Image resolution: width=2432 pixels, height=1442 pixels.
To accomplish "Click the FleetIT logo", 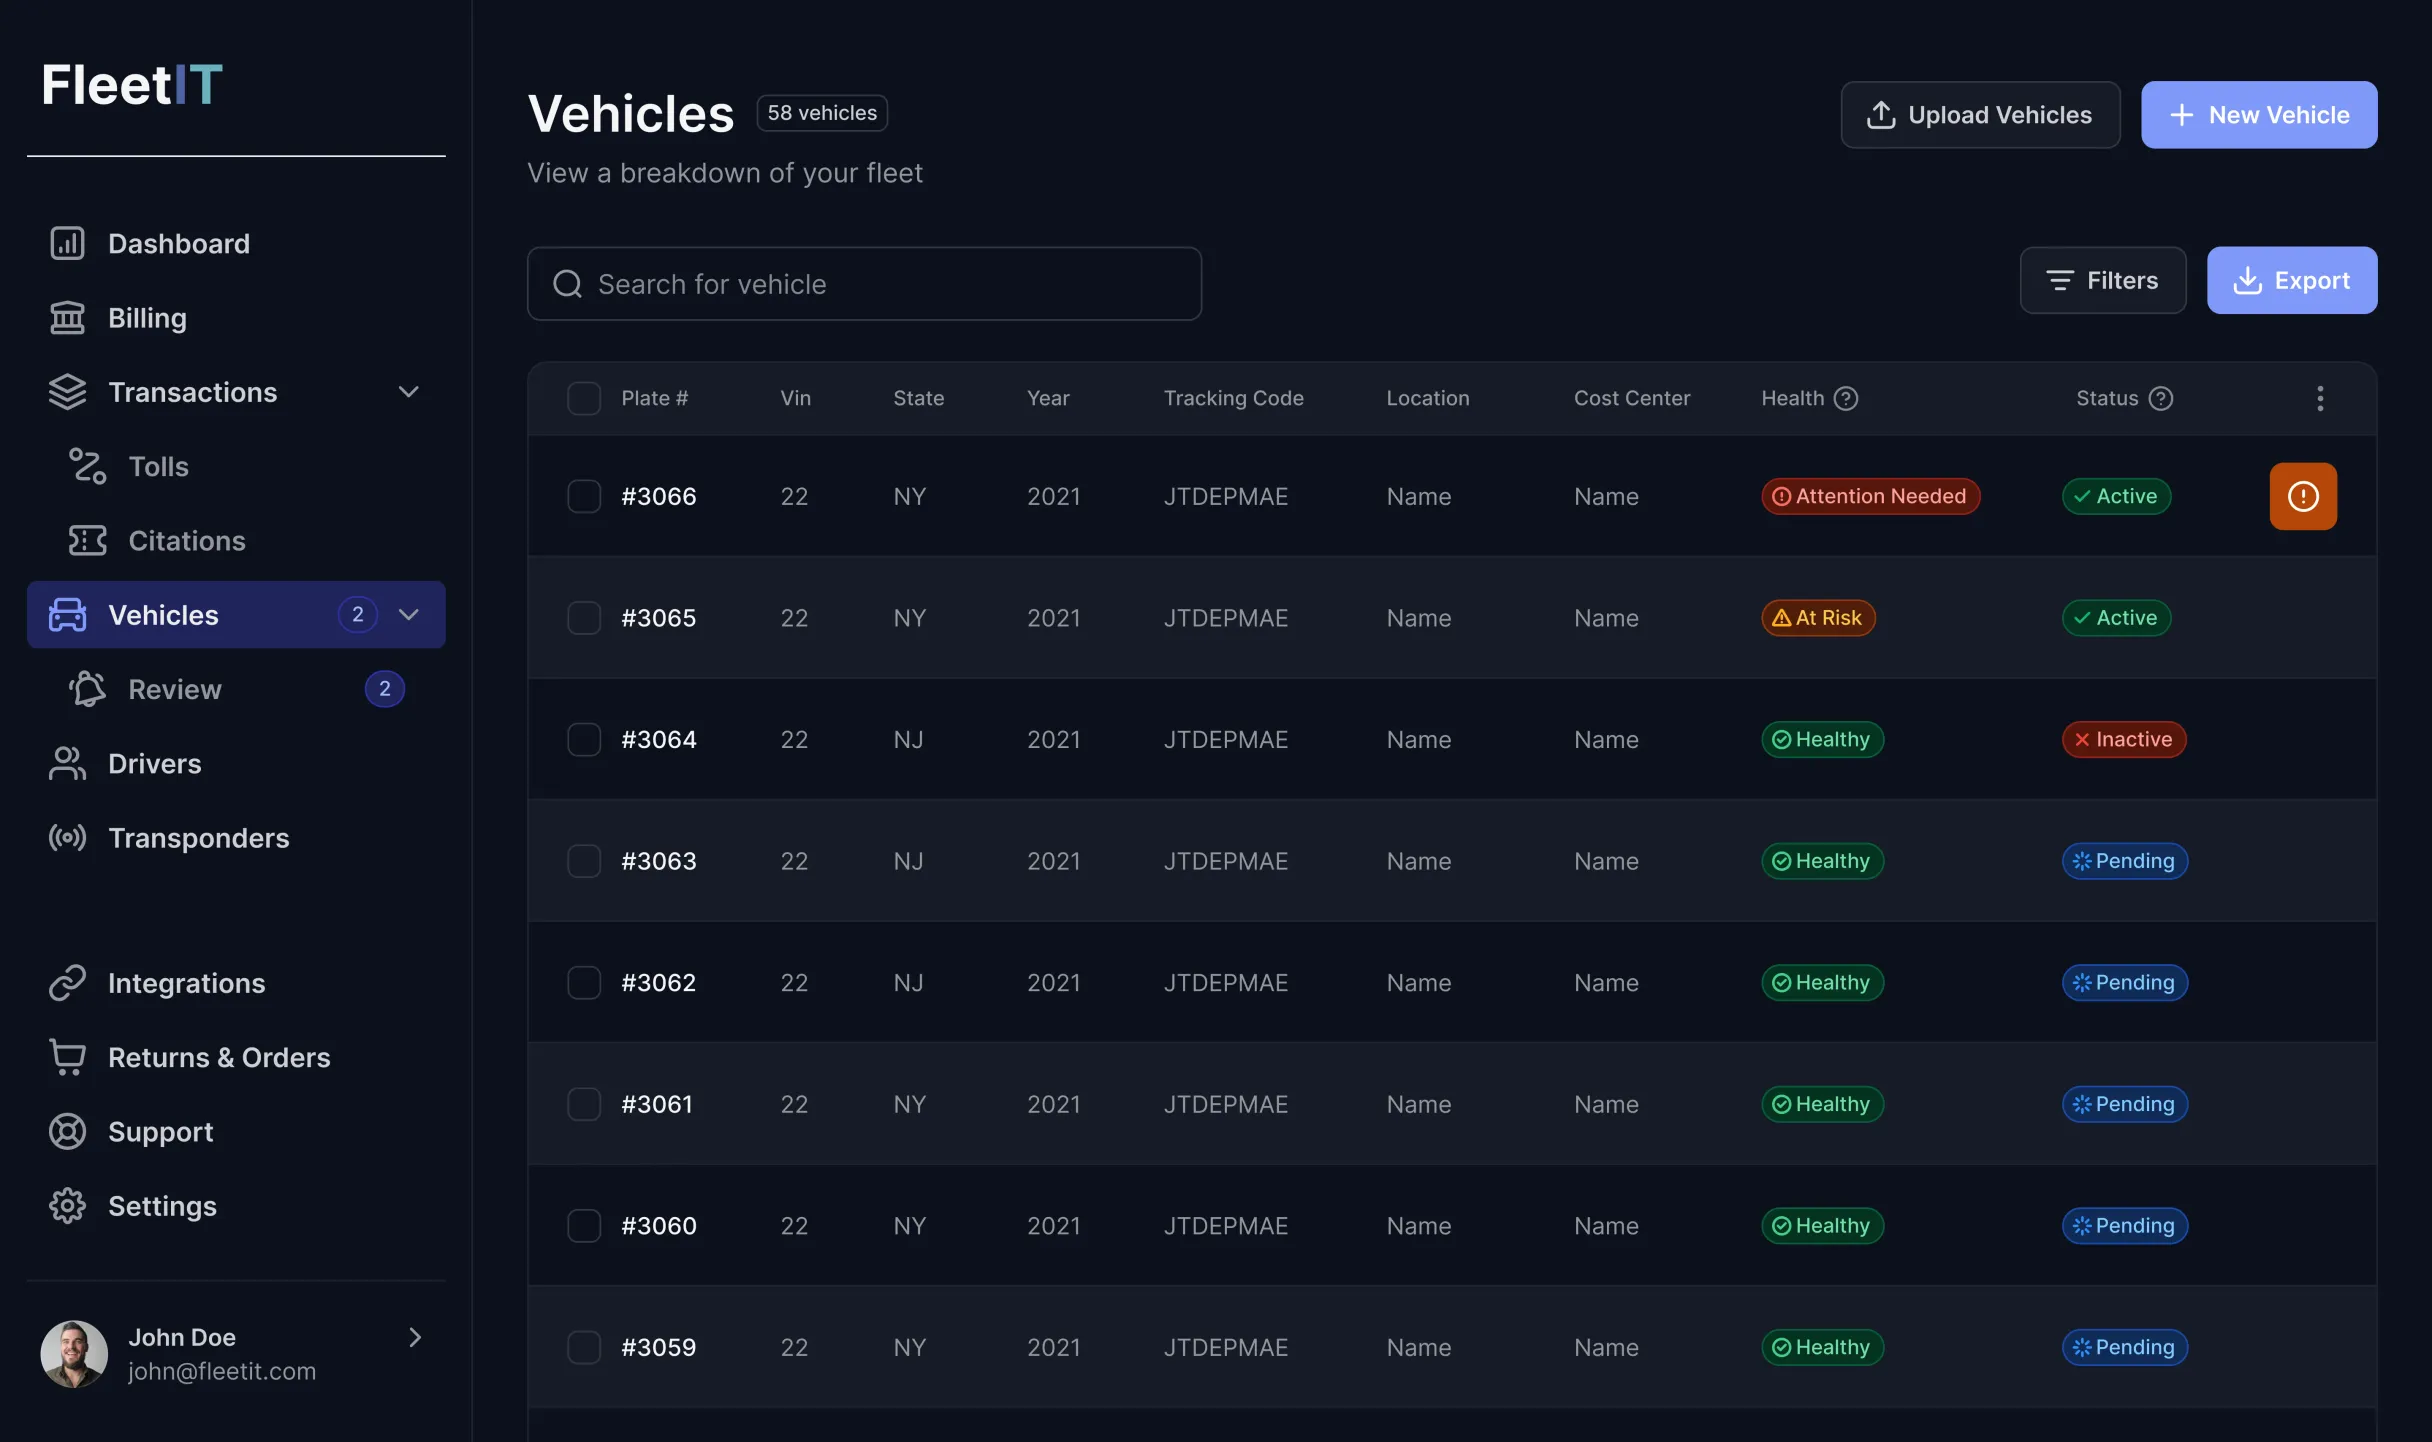I will (x=132, y=84).
